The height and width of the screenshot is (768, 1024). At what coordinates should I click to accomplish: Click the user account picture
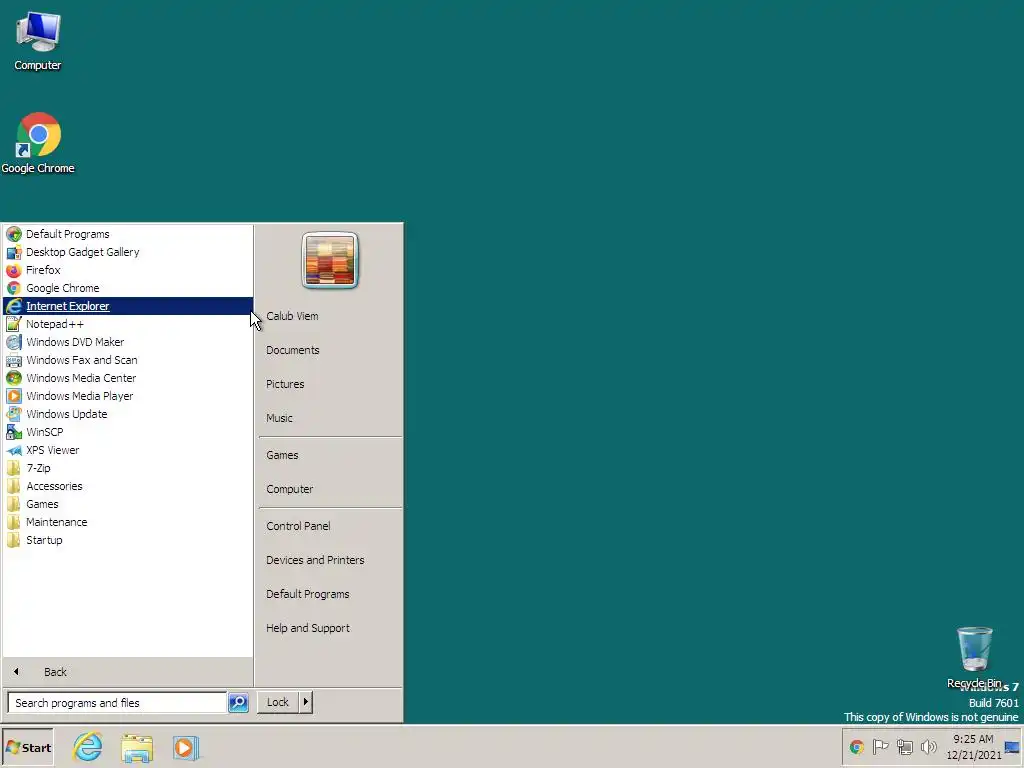coord(330,260)
